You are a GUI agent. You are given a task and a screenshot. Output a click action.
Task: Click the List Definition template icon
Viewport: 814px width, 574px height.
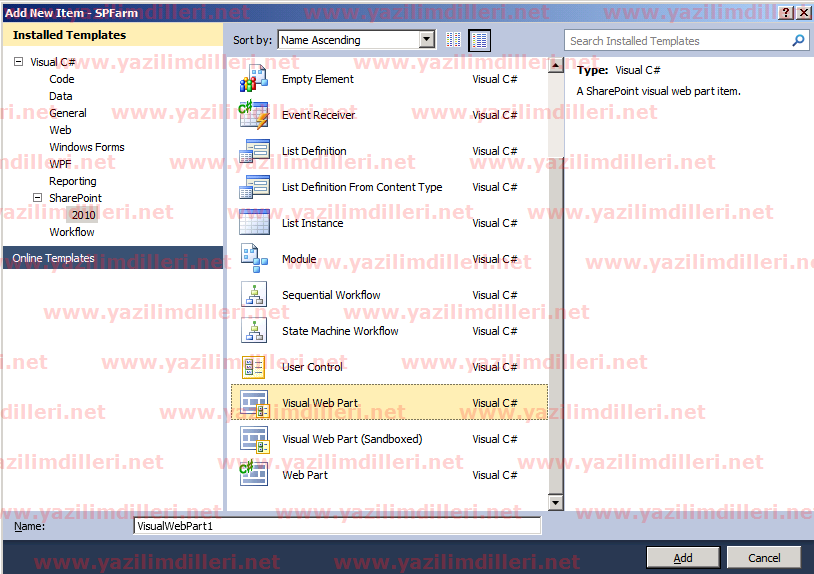(x=254, y=151)
